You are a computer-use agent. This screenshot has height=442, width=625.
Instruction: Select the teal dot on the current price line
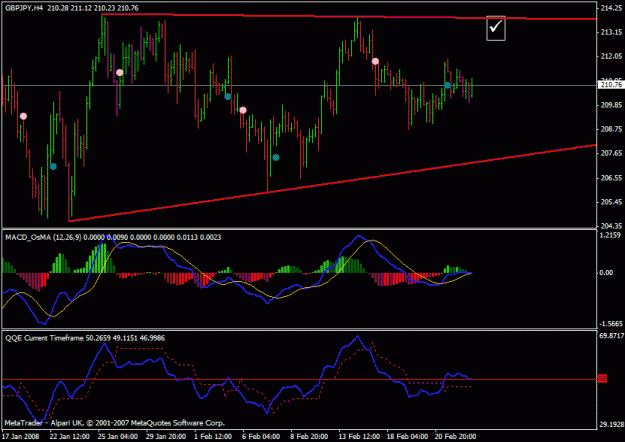[447, 85]
